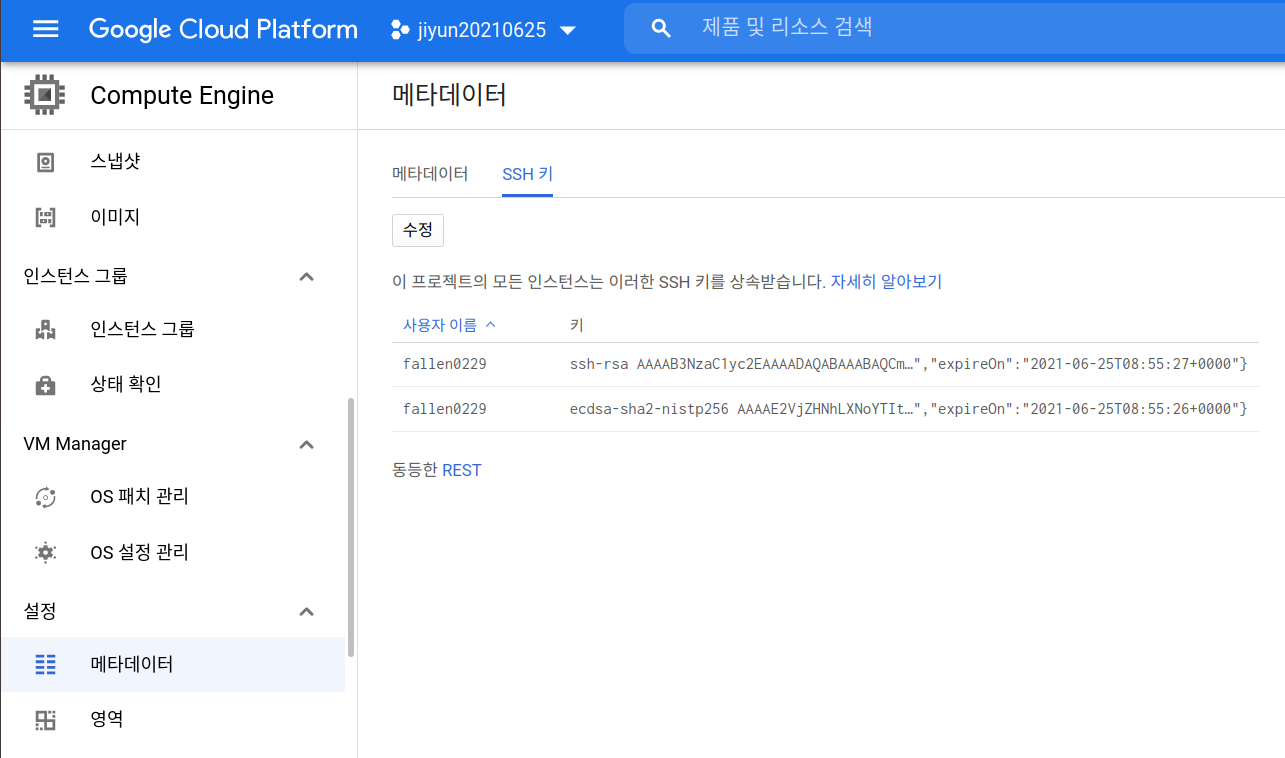Click the Compute Engine chip icon
This screenshot has width=1285, height=758.
[x=45, y=95]
